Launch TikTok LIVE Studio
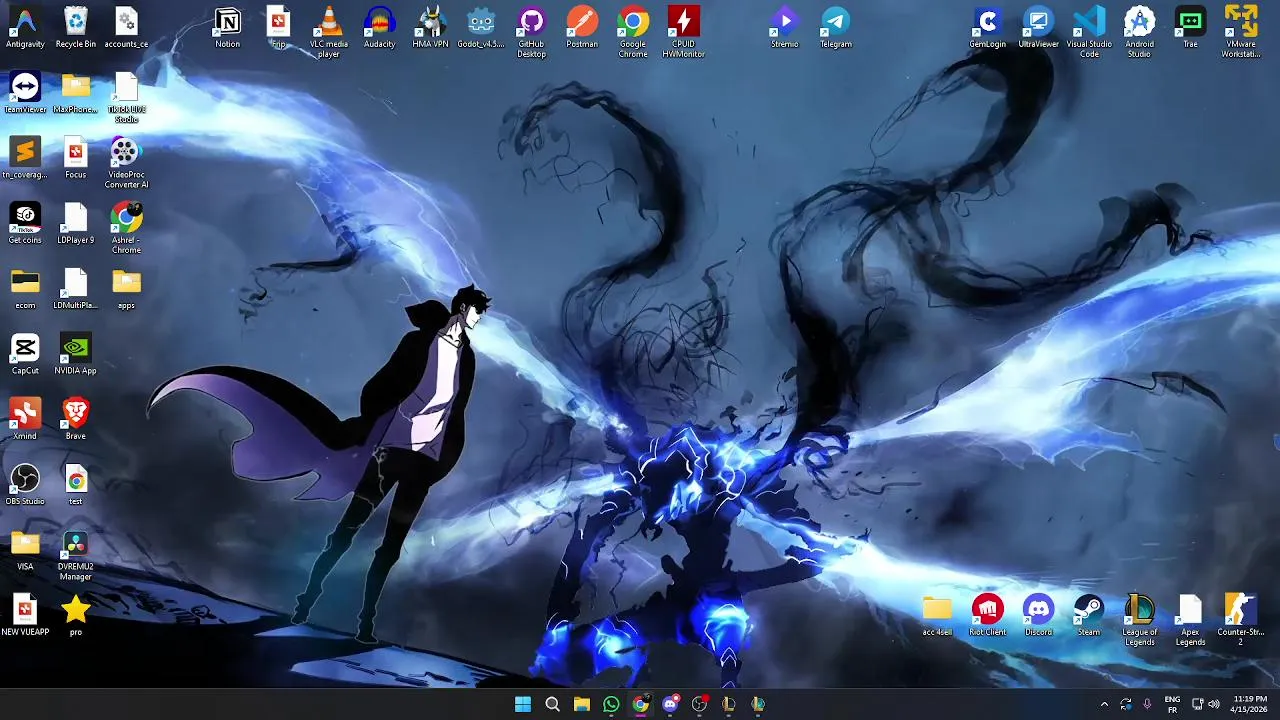The height and width of the screenshot is (720, 1280). click(126, 98)
